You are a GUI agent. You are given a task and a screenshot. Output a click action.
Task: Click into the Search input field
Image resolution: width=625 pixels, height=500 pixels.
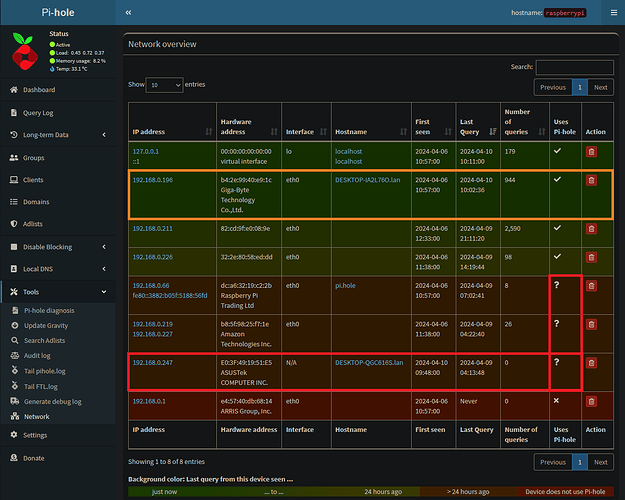tap(574, 67)
